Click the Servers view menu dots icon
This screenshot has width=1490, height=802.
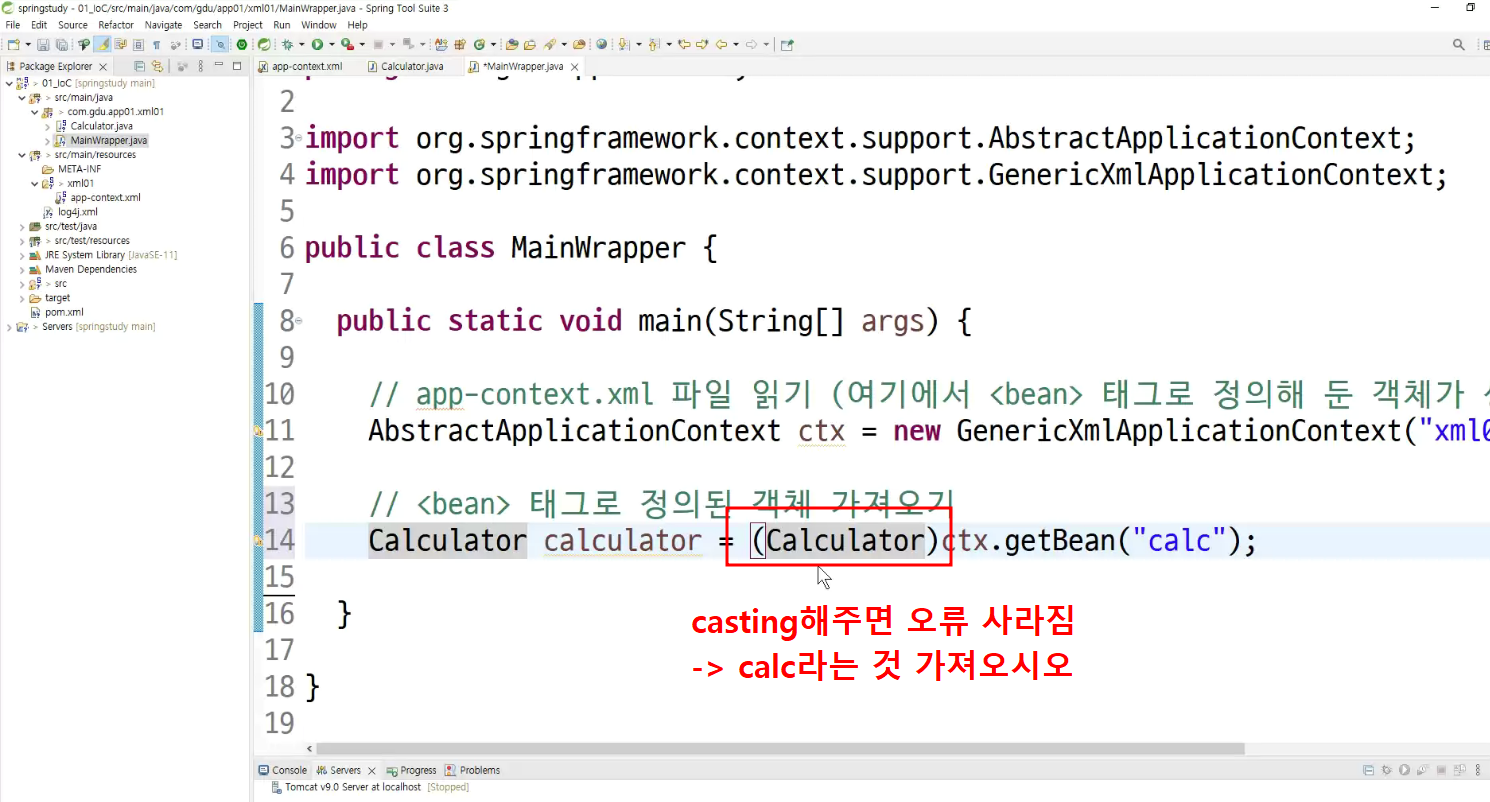click(1478, 770)
